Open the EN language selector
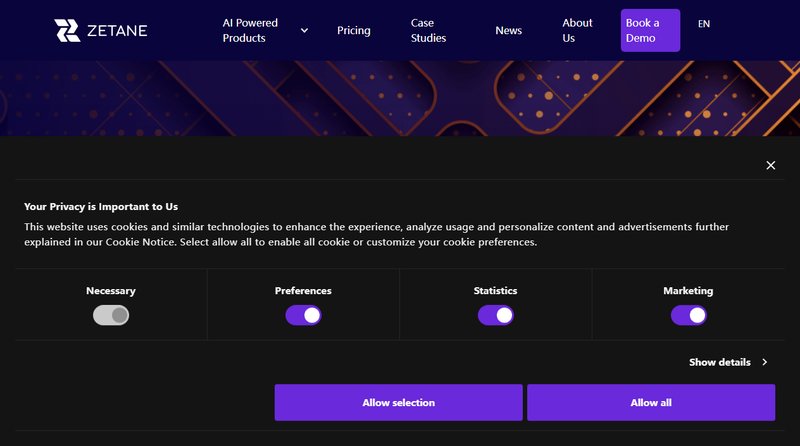This screenshot has height=446, width=800. coord(704,24)
